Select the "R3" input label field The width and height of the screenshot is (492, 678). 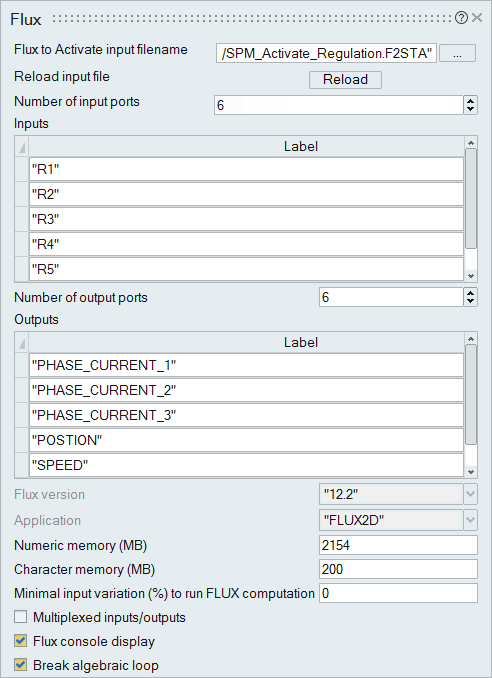(246, 219)
